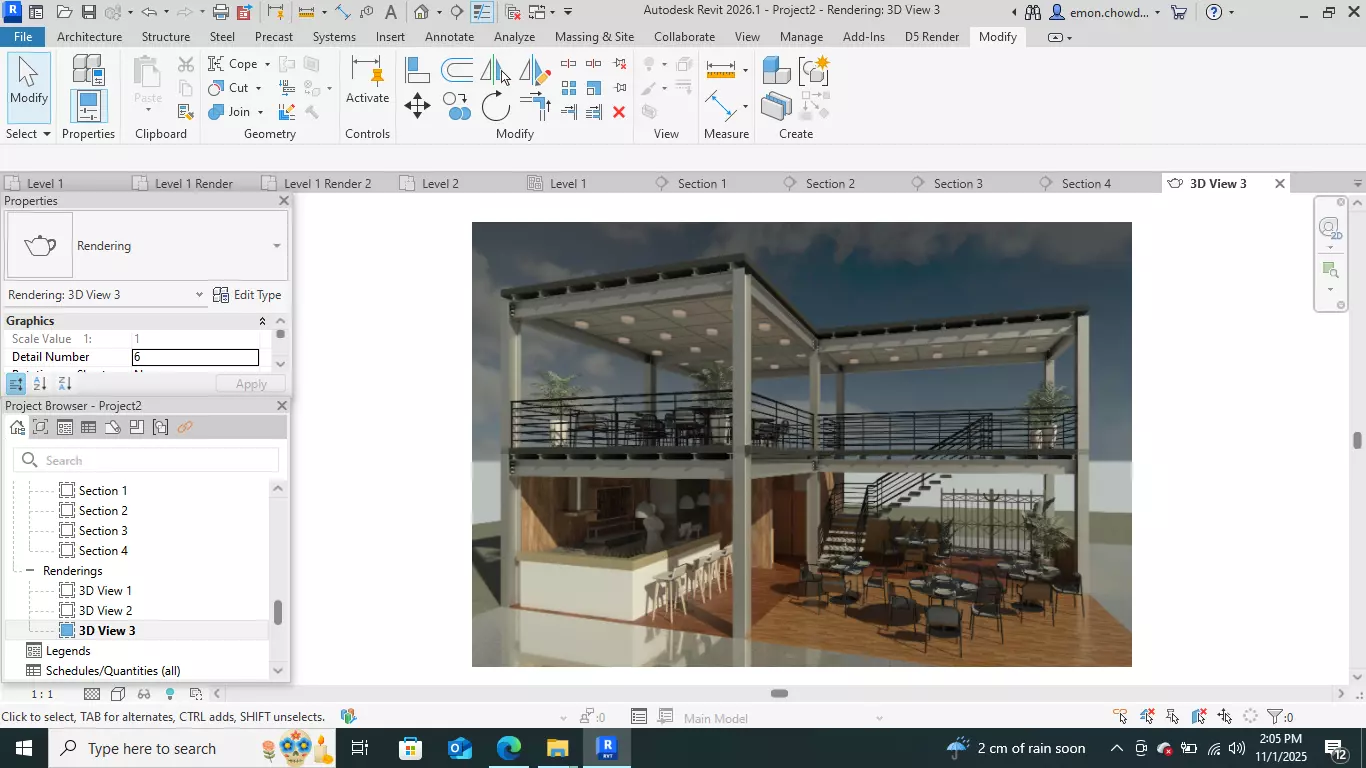Screen dimensions: 1366x768
Task: Switch to the Level 1 Render 2 view tab
Action: pyautogui.click(x=327, y=184)
